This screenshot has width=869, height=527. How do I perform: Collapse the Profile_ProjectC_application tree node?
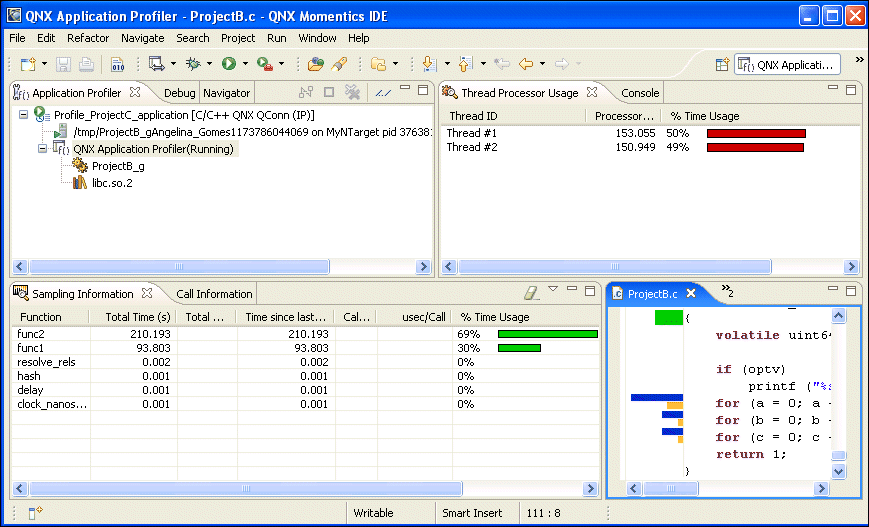24,115
